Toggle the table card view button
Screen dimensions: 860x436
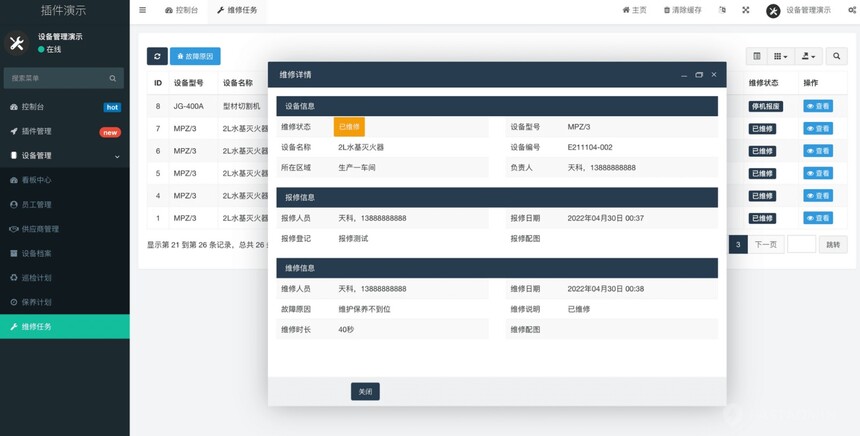(757, 56)
